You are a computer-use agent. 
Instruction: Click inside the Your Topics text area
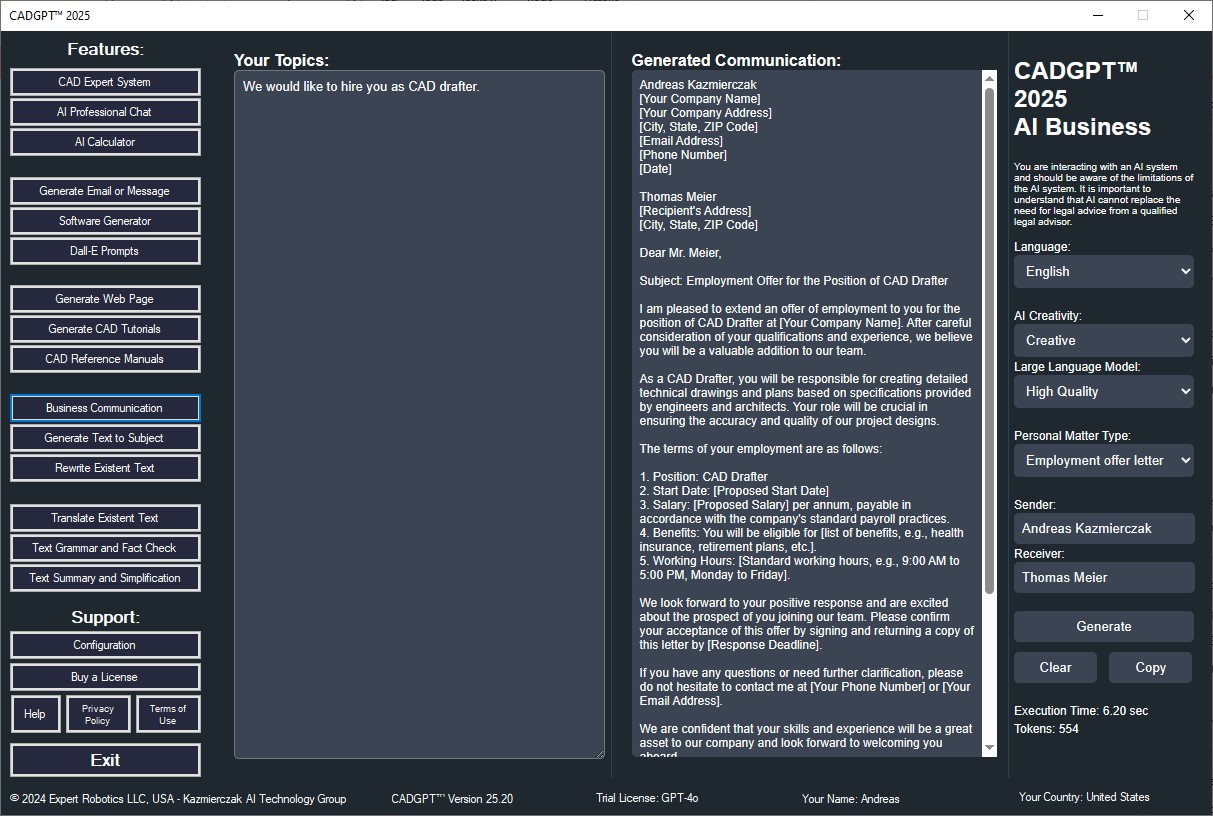(x=419, y=414)
